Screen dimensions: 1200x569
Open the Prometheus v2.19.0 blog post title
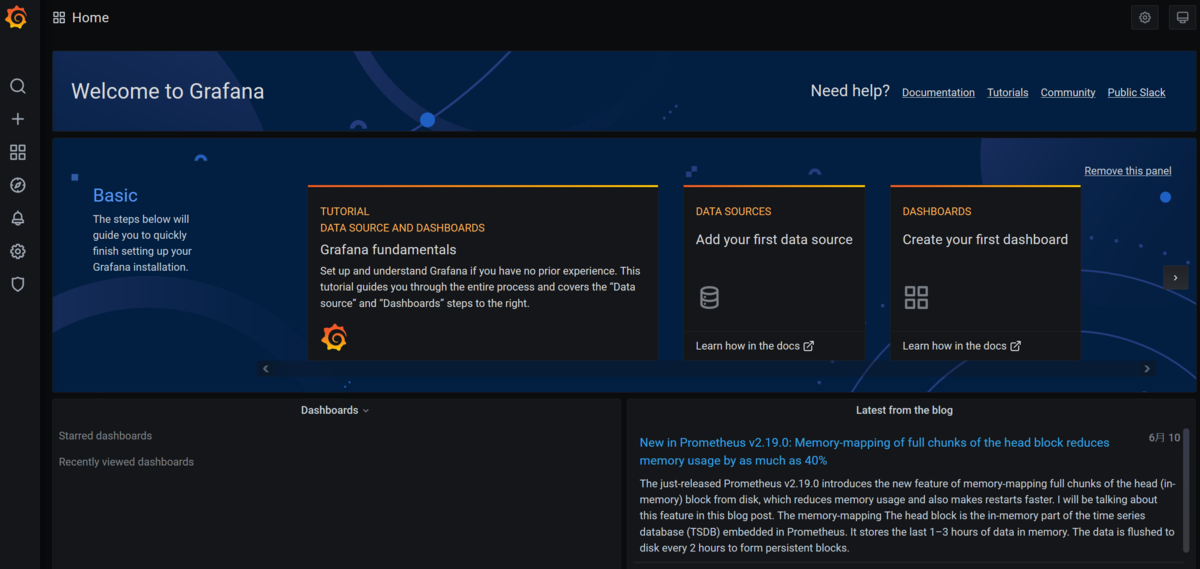(875, 452)
